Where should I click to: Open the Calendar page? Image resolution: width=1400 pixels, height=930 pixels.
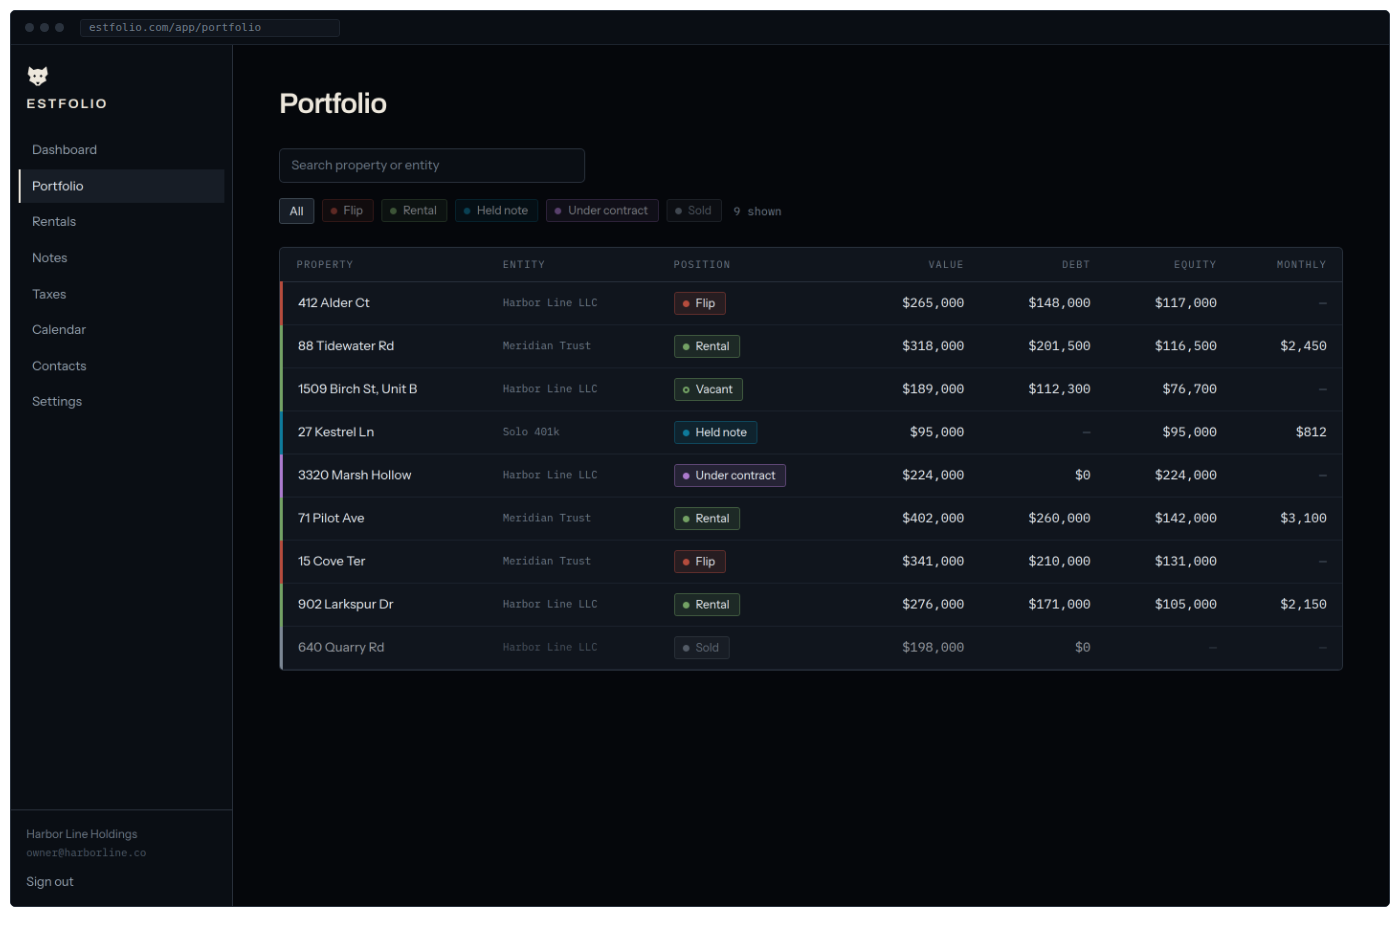click(x=59, y=330)
